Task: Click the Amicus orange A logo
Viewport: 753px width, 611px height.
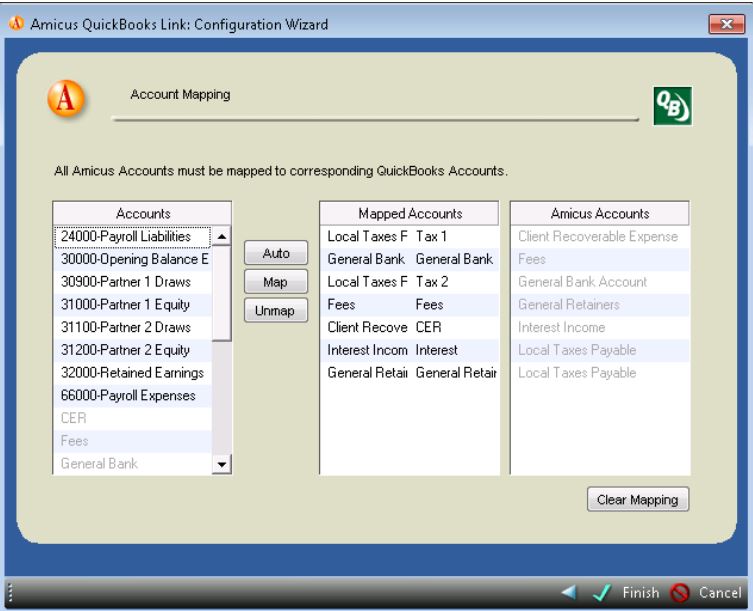Action: (66, 98)
